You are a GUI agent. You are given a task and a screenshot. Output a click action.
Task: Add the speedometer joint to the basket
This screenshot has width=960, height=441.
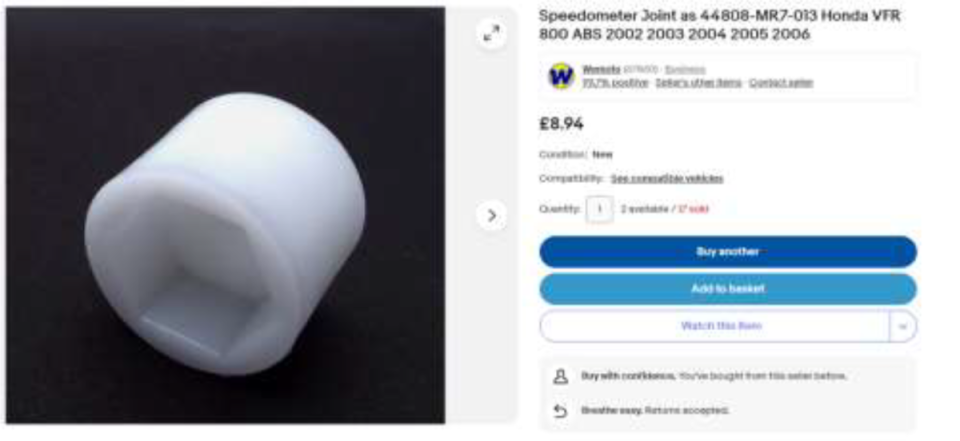[727, 288]
